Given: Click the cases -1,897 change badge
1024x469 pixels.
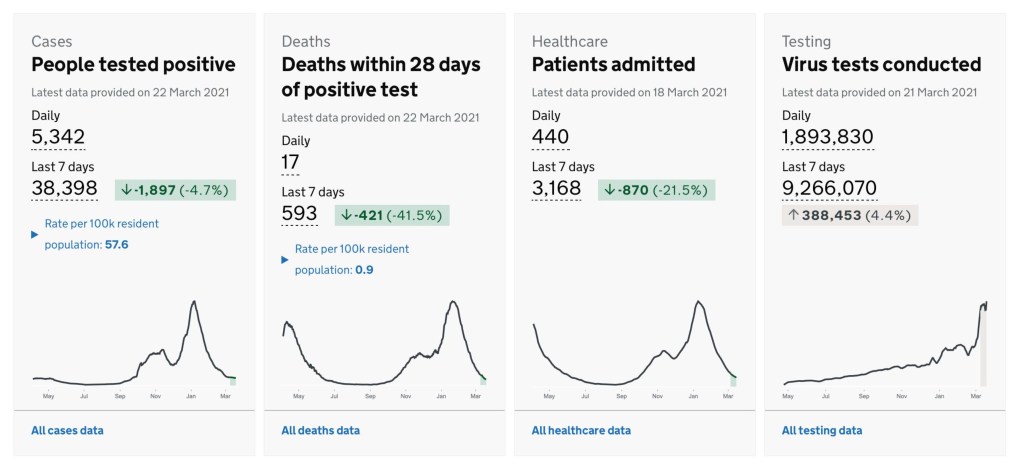Looking at the screenshot, I should (x=175, y=189).
